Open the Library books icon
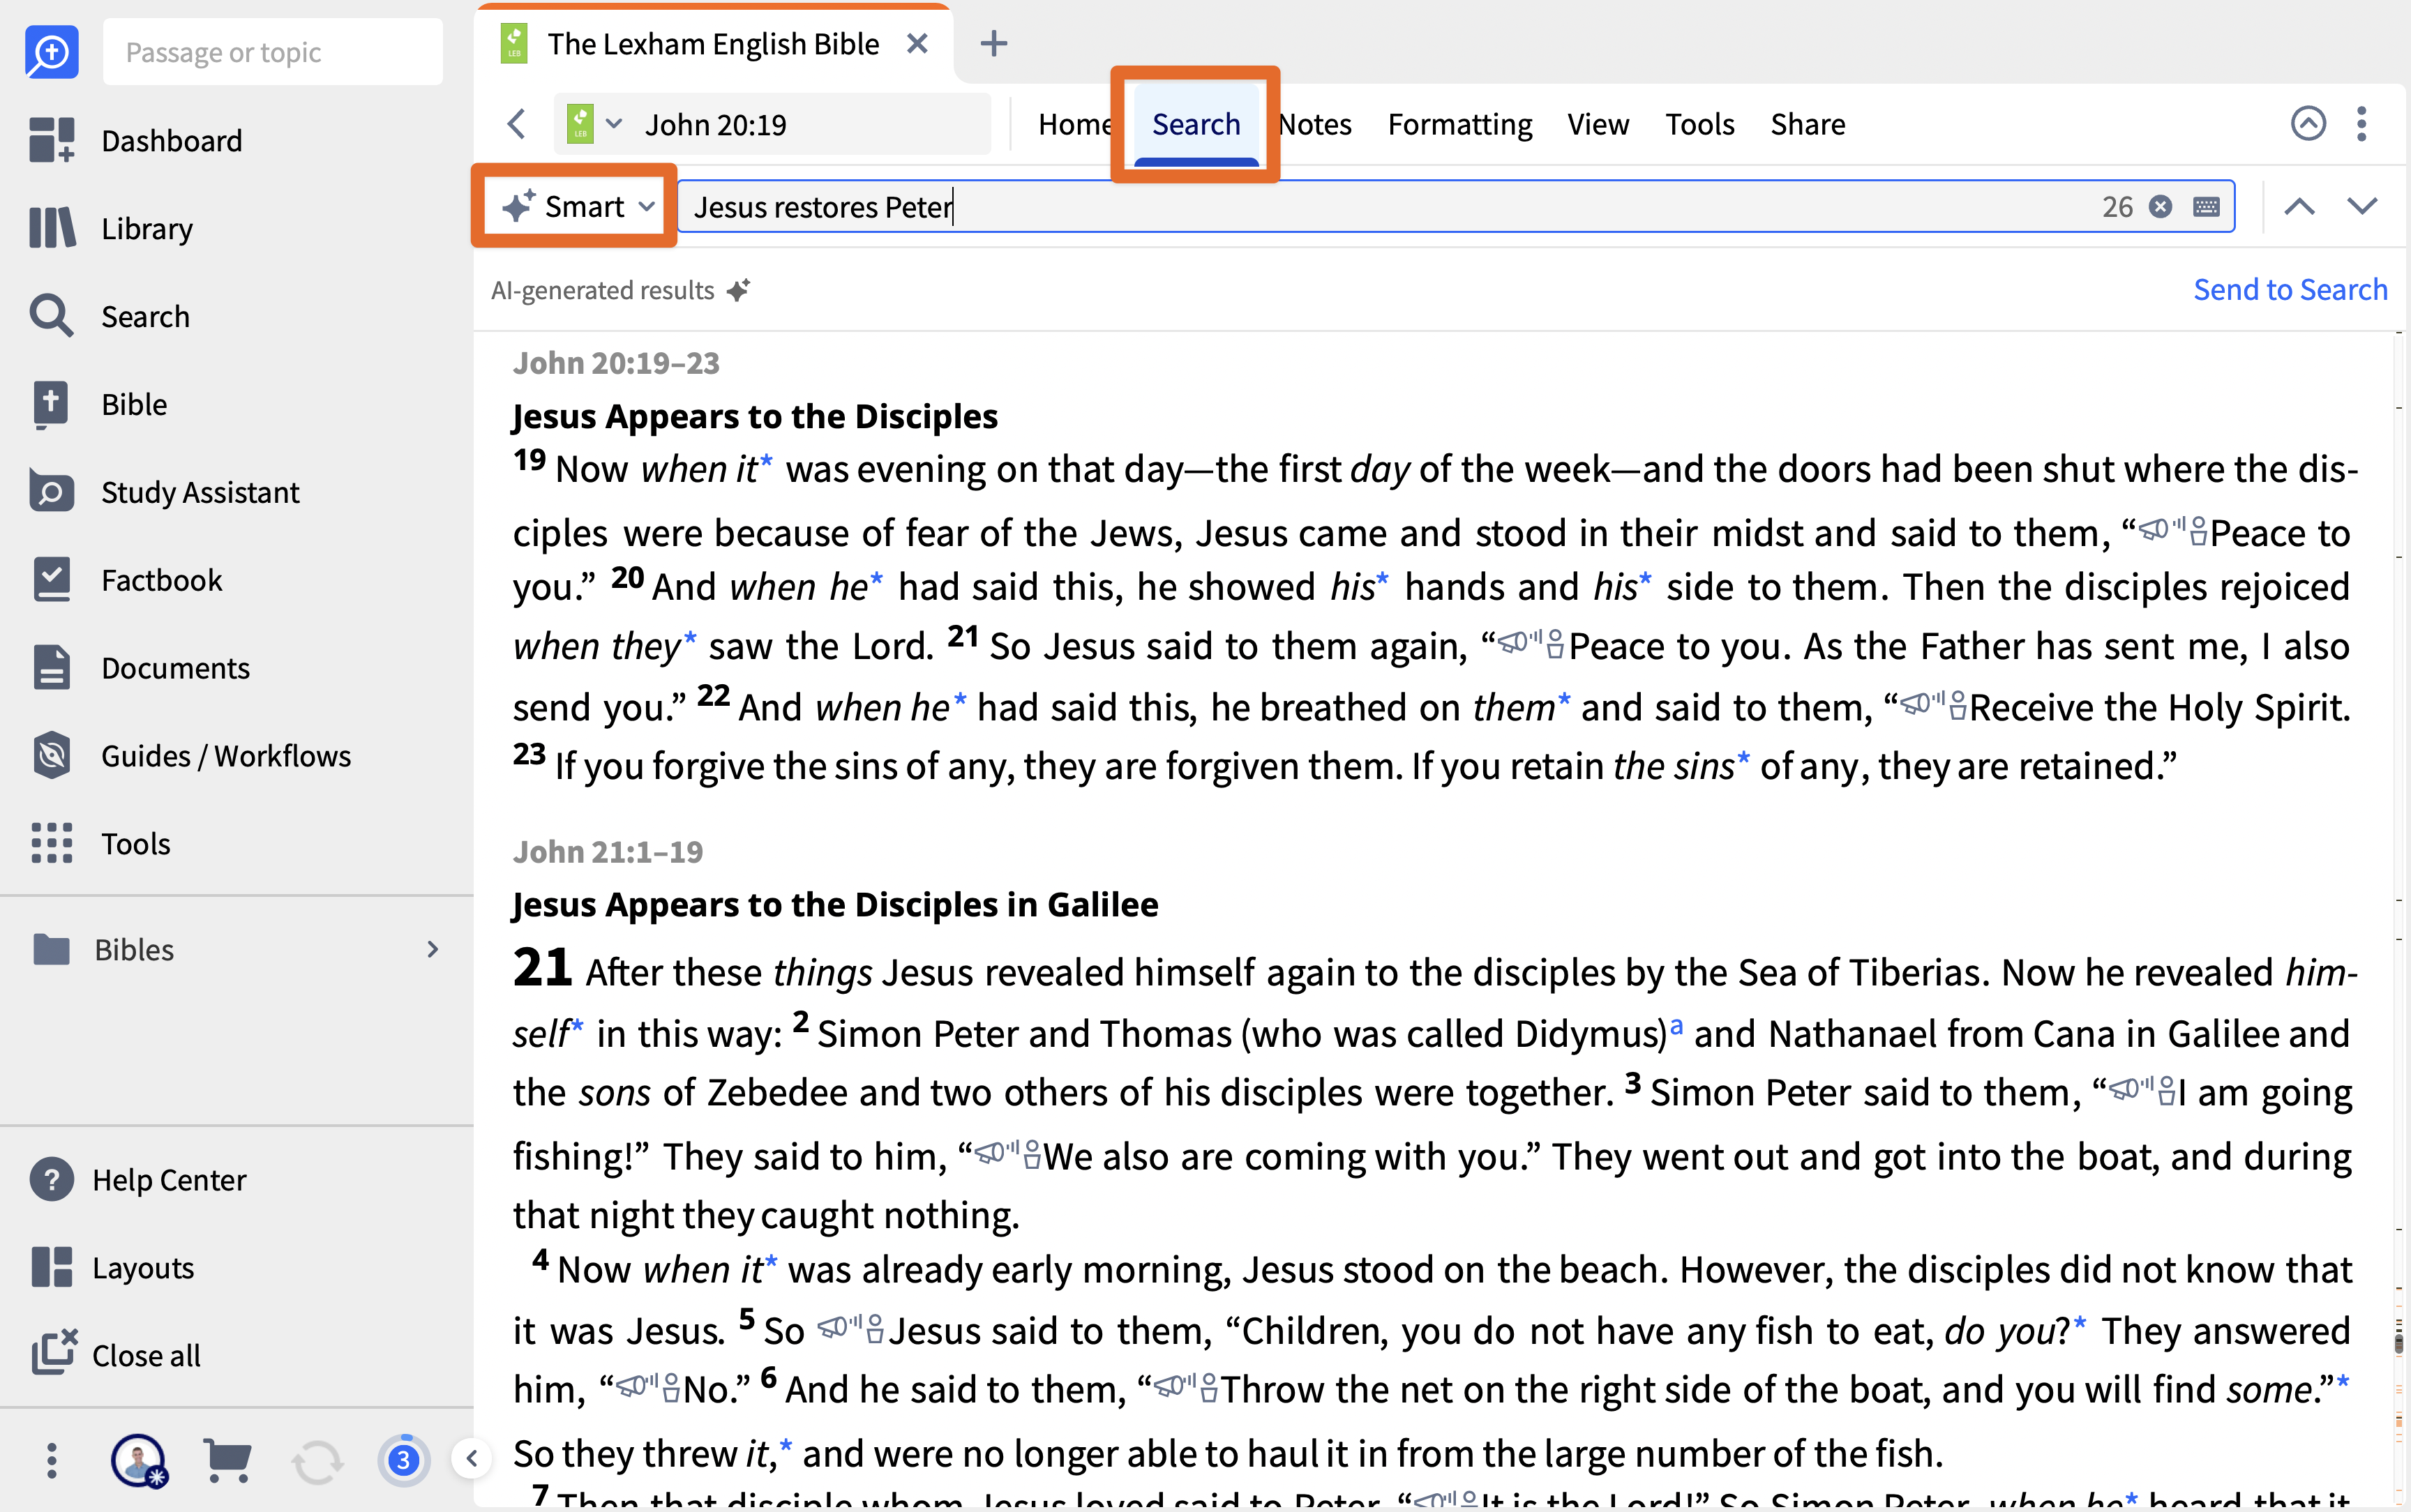The image size is (2411, 1512). 51,228
